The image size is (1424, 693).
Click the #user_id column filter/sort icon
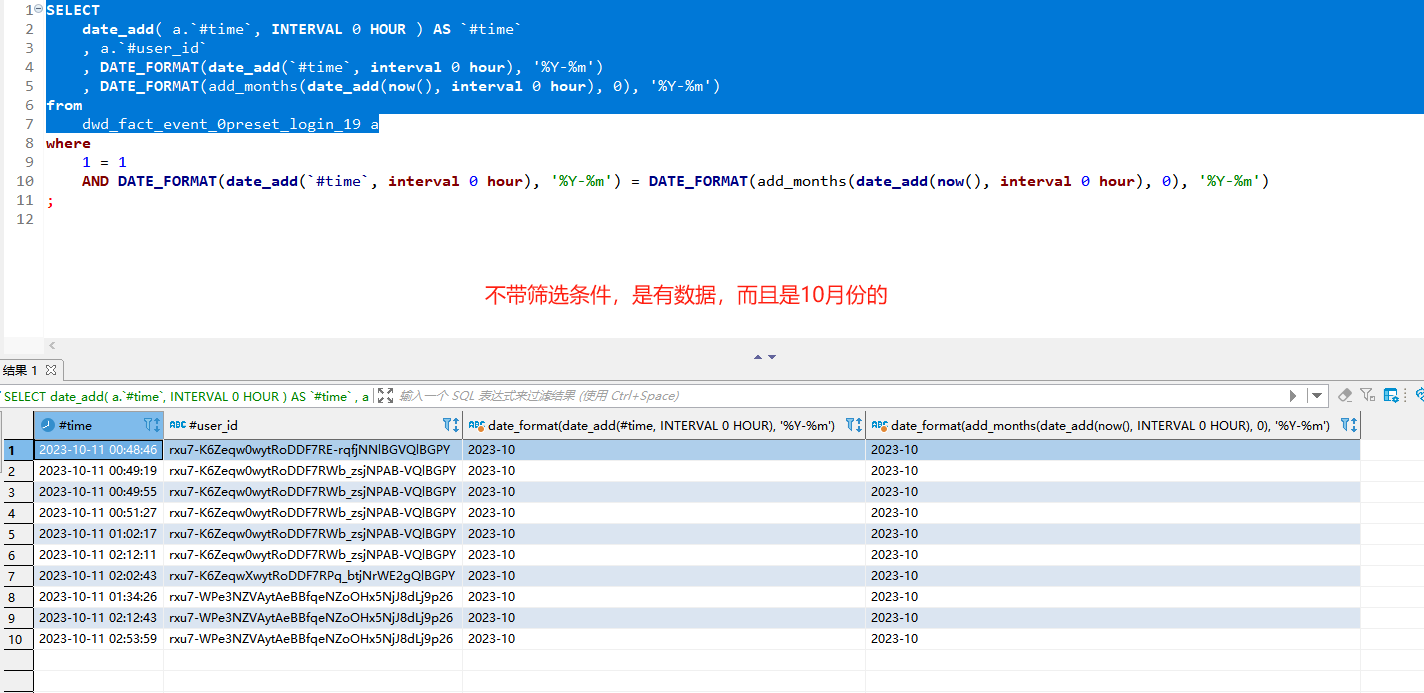[450, 425]
